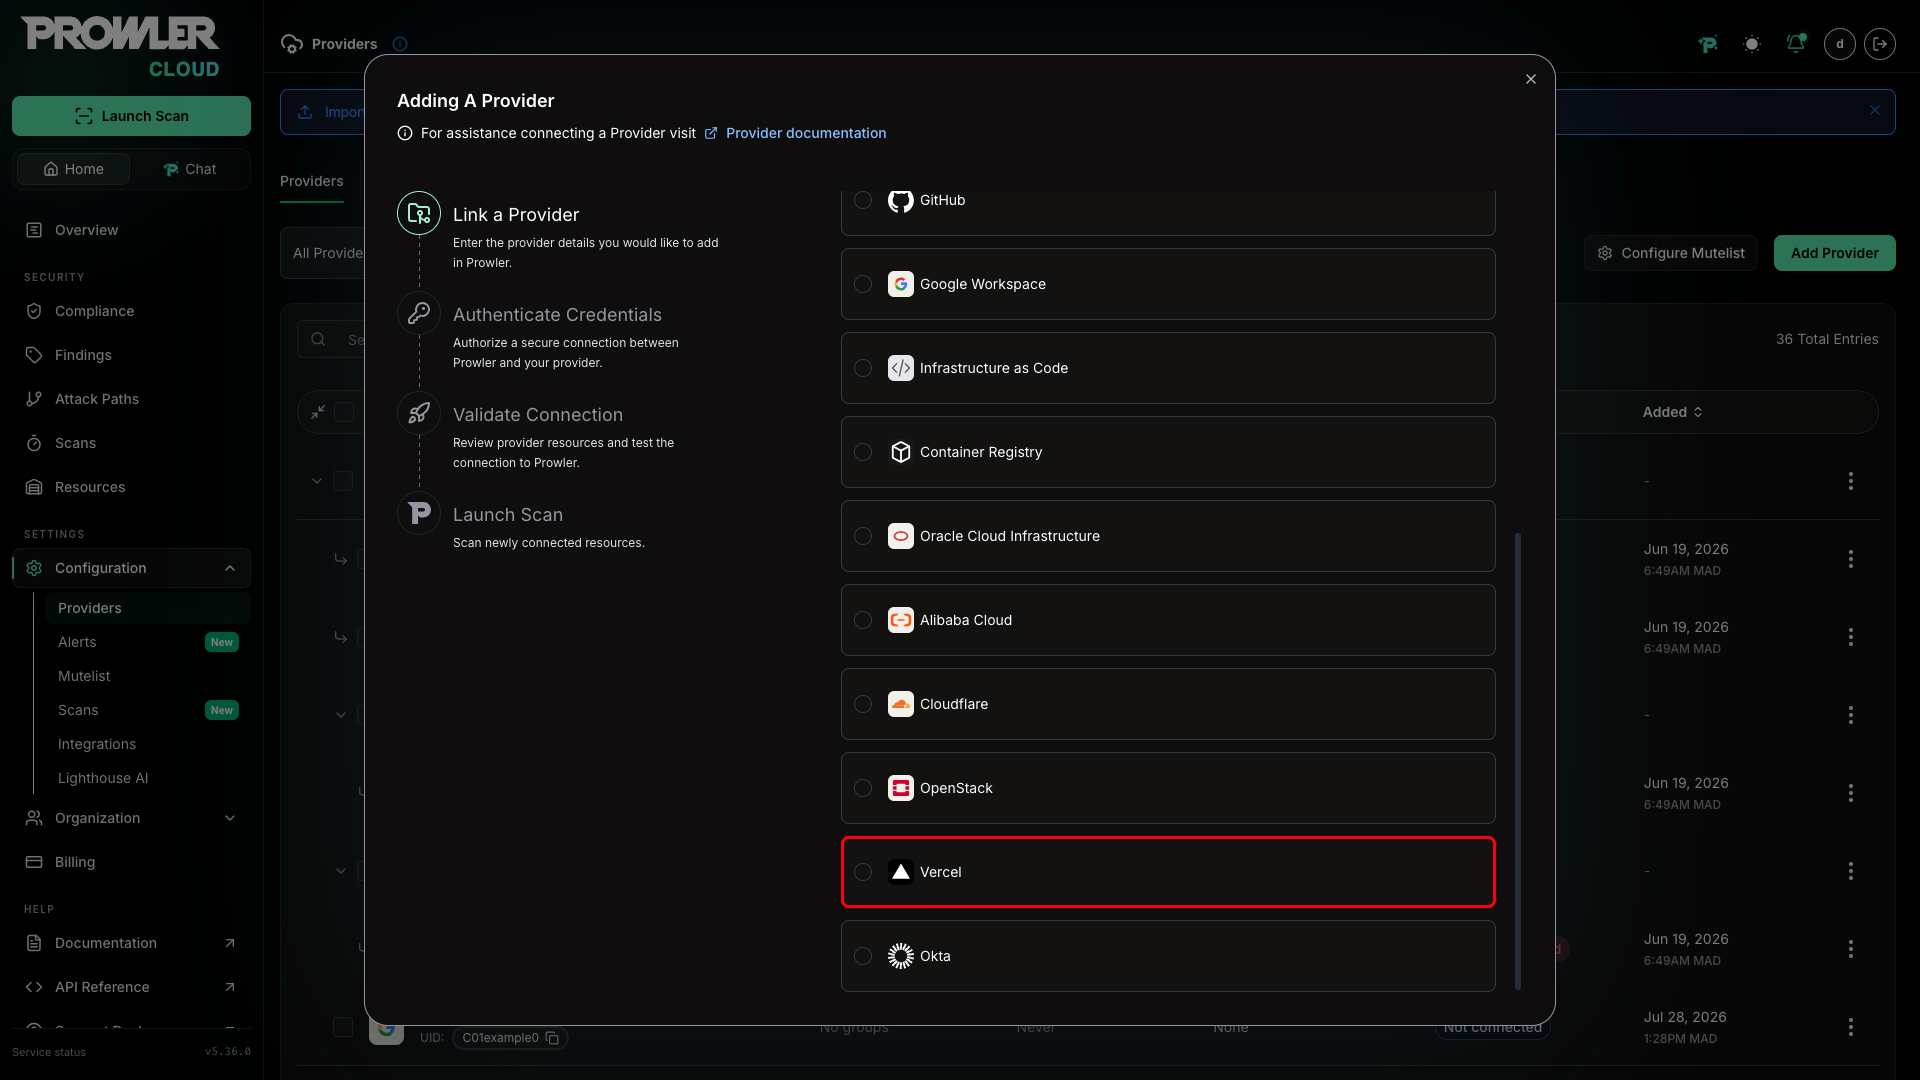Image resolution: width=1920 pixels, height=1080 pixels.
Task: Choose the Okta radio button
Action: (x=863, y=956)
